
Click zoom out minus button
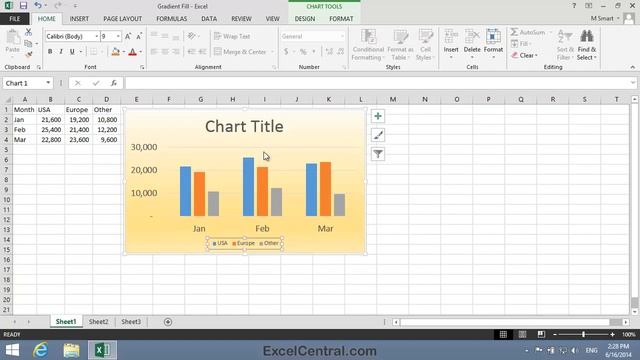click(x=555, y=334)
